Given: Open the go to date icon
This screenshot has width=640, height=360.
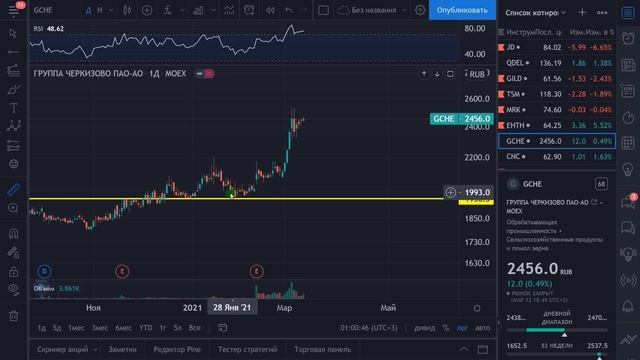Looking at the screenshot, I should pyautogui.click(x=222, y=328).
